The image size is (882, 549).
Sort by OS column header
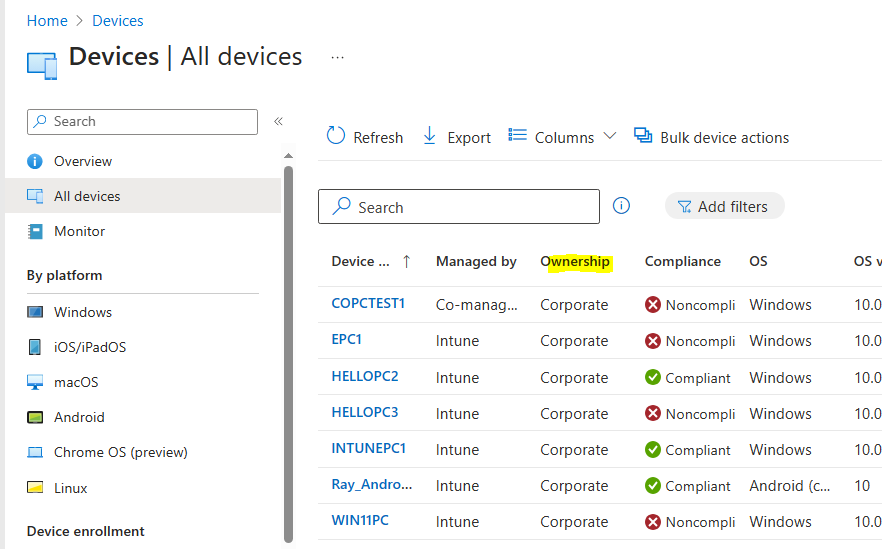[758, 262]
